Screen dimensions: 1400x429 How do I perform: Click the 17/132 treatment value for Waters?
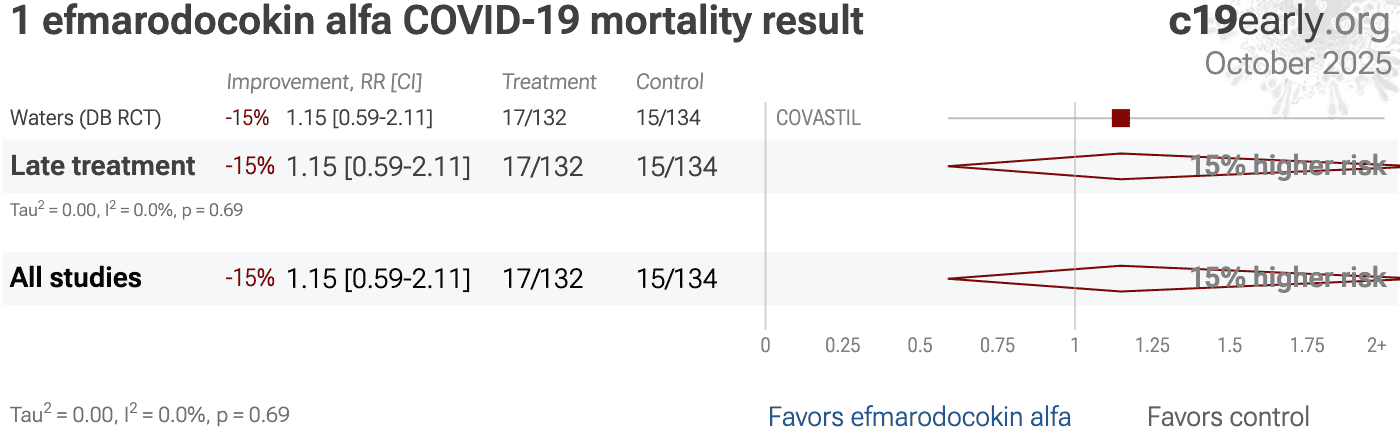[x=534, y=118]
